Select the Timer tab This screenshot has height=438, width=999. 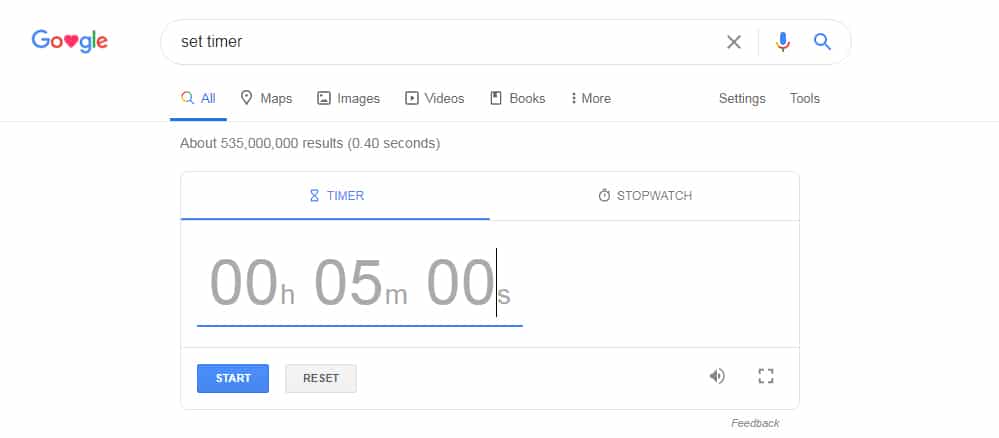coord(336,196)
